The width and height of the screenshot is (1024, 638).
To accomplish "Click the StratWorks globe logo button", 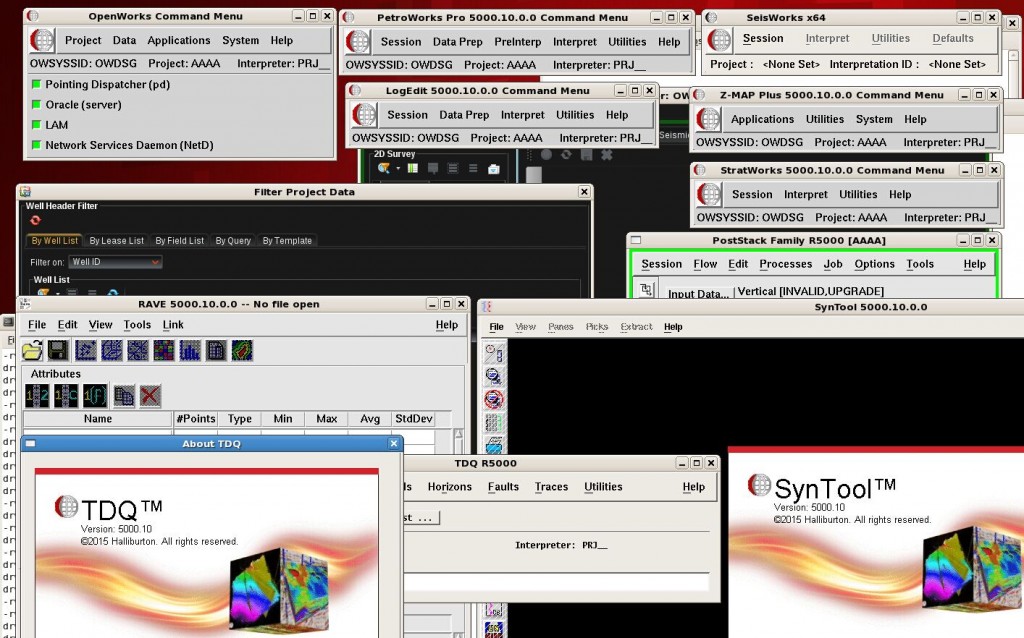I will (709, 195).
